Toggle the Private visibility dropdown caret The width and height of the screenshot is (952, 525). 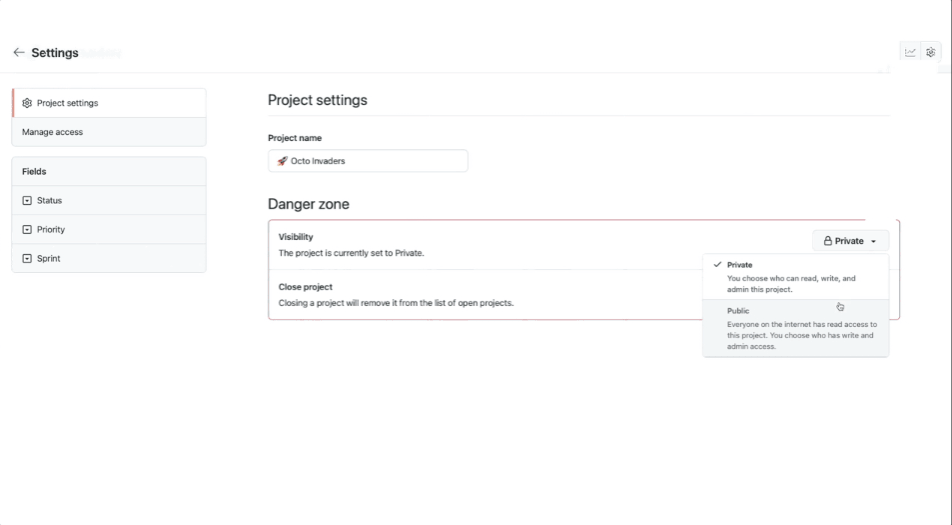[873, 241]
